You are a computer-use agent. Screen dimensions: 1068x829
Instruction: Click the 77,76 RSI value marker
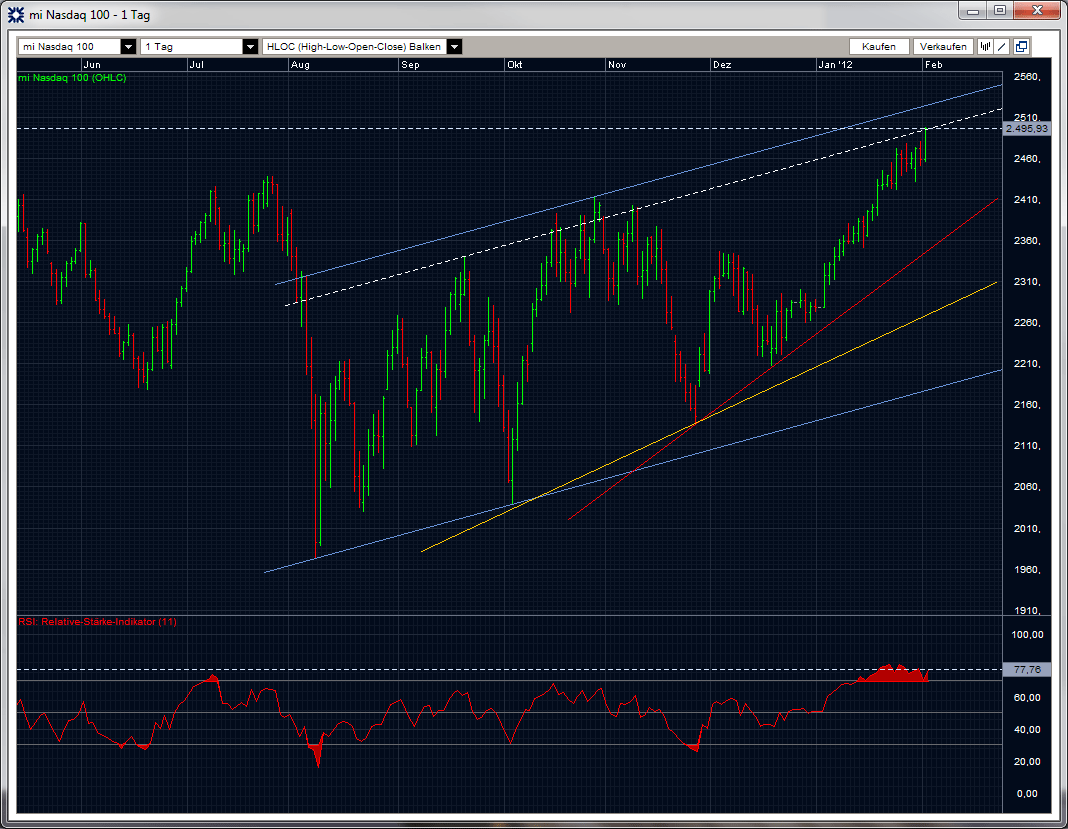[1026, 670]
